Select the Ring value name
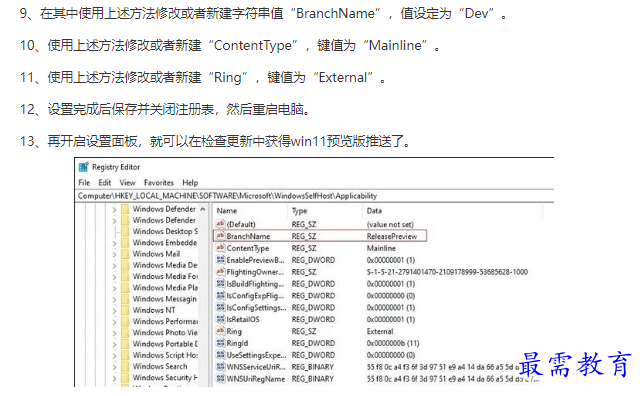Screen dimensions: 640x396 coord(234,331)
